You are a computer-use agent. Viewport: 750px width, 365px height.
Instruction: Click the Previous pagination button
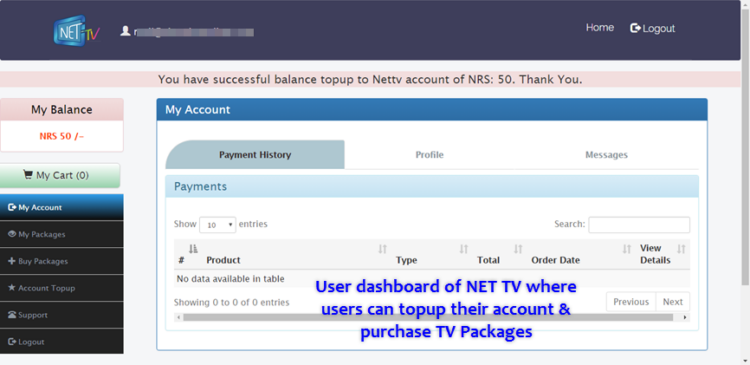pos(631,302)
